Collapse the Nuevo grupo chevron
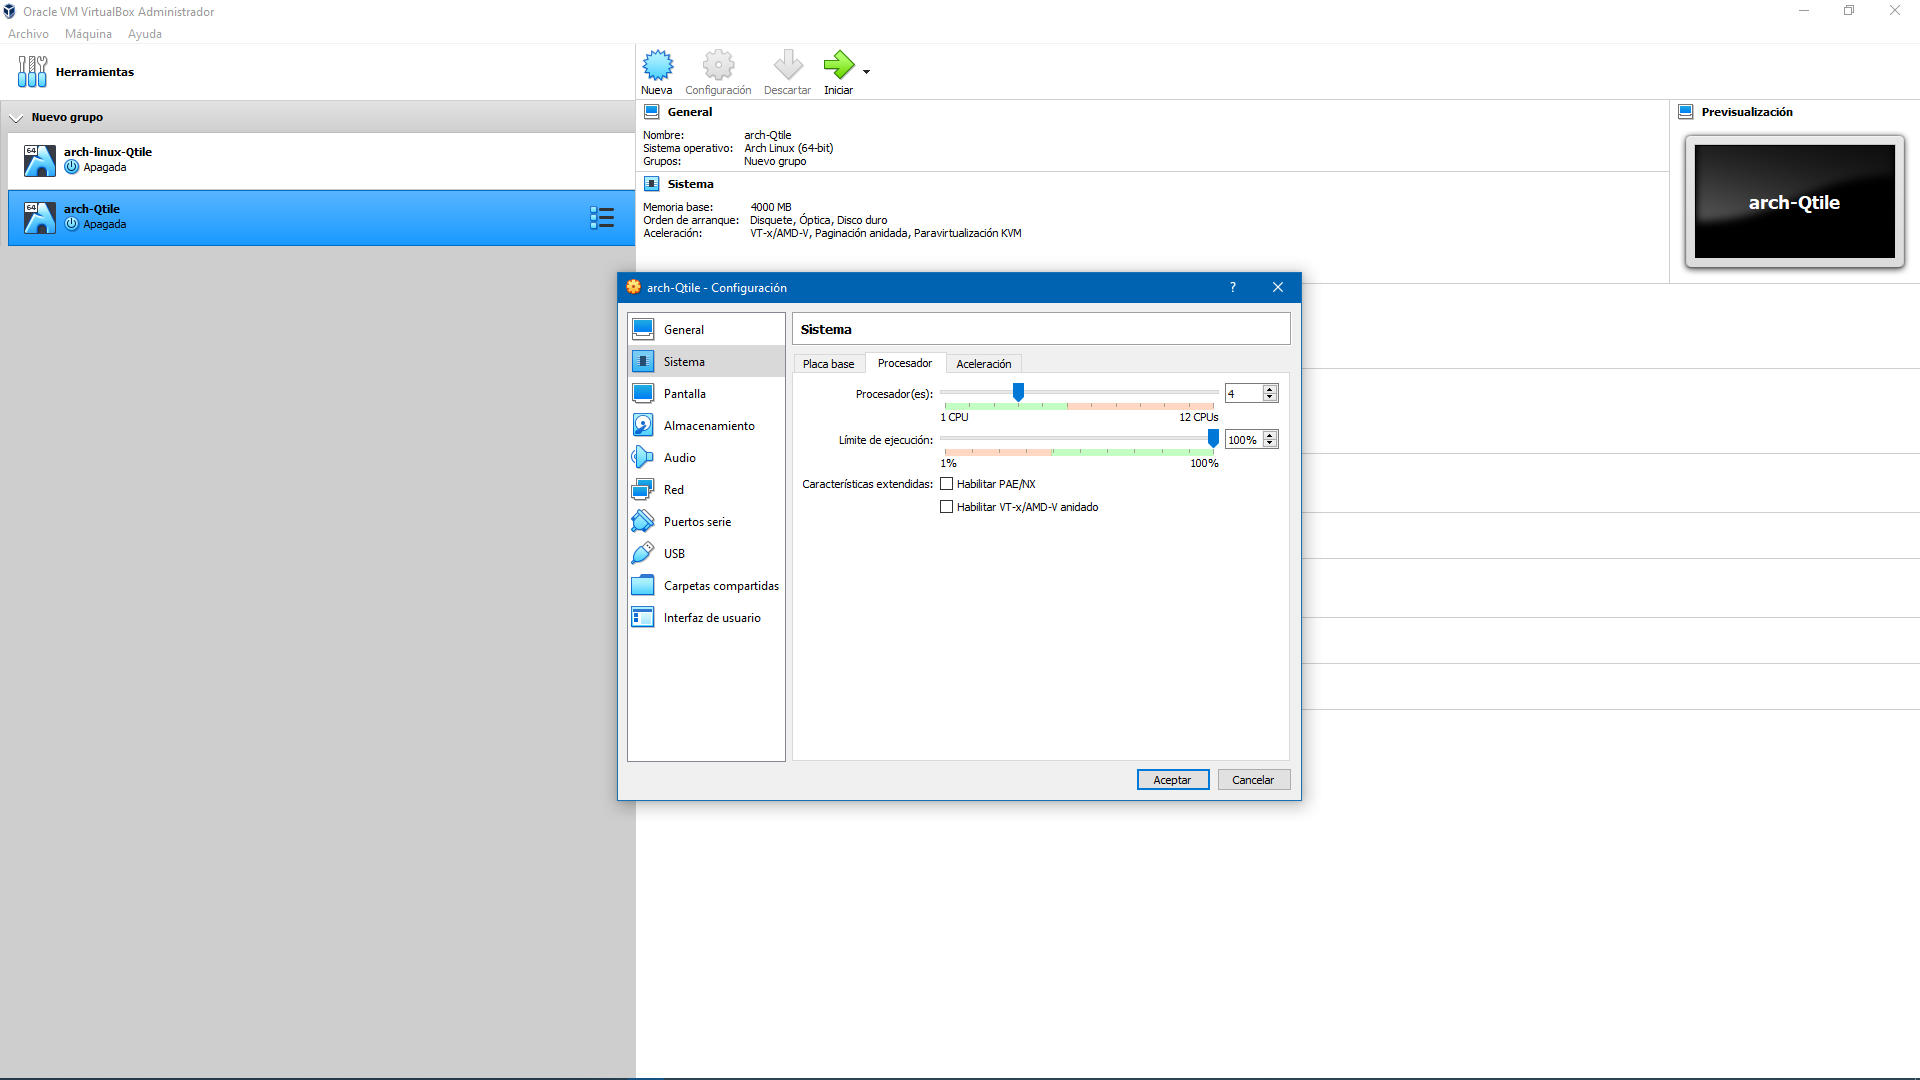This screenshot has width=1920, height=1080. 16,118
